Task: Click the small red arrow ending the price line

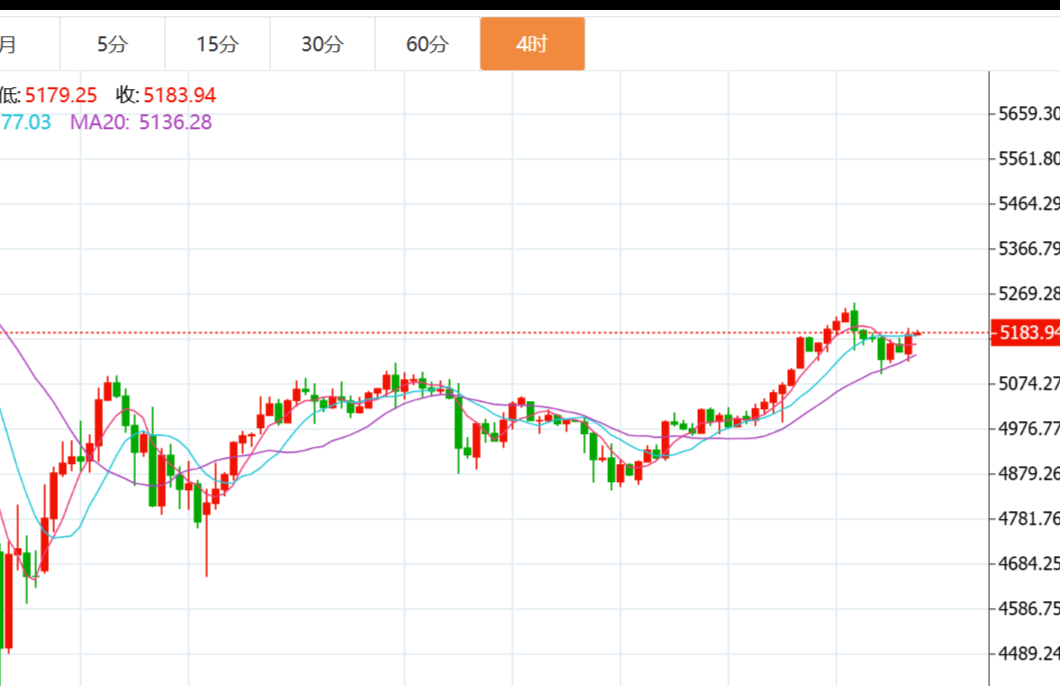Action: 917,332
